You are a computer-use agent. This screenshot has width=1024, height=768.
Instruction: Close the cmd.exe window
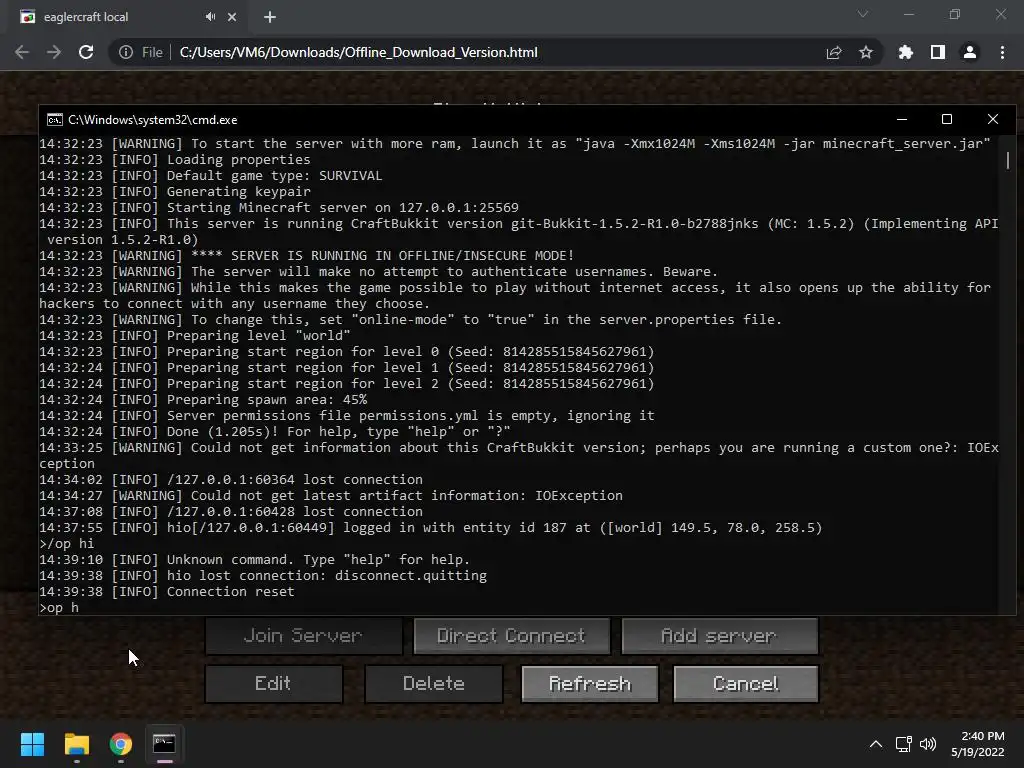[x=993, y=120]
